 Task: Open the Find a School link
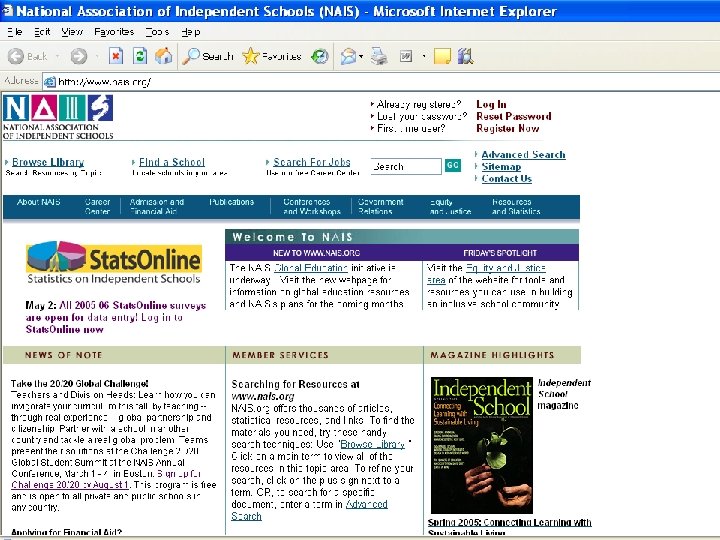pyautogui.click(x=172, y=162)
